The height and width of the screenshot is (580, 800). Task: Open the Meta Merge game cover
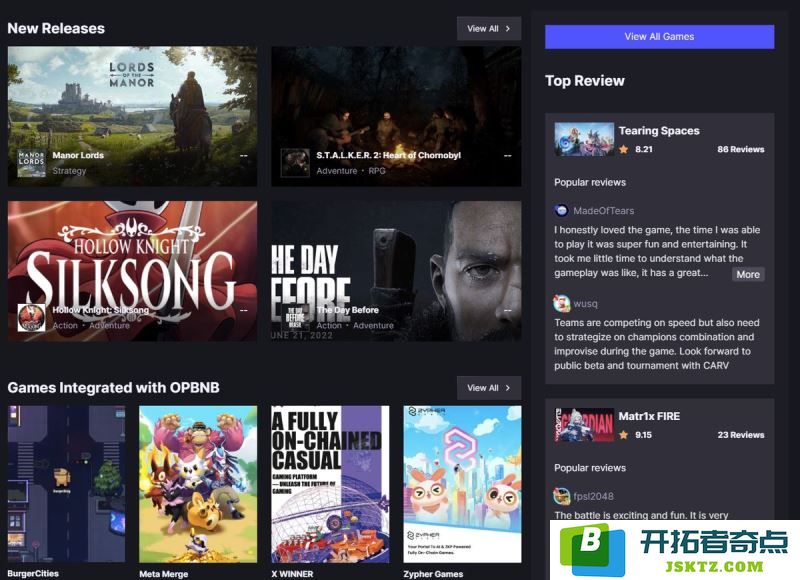(198, 484)
